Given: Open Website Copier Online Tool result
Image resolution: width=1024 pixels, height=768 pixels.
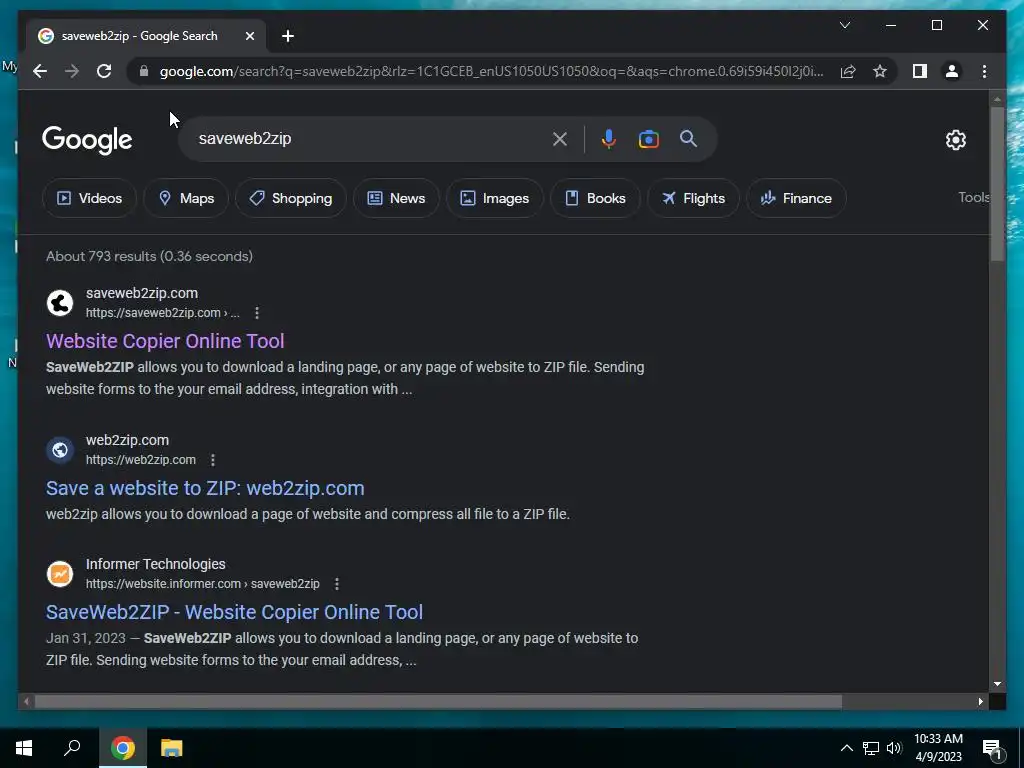Looking at the screenshot, I should point(165,341).
